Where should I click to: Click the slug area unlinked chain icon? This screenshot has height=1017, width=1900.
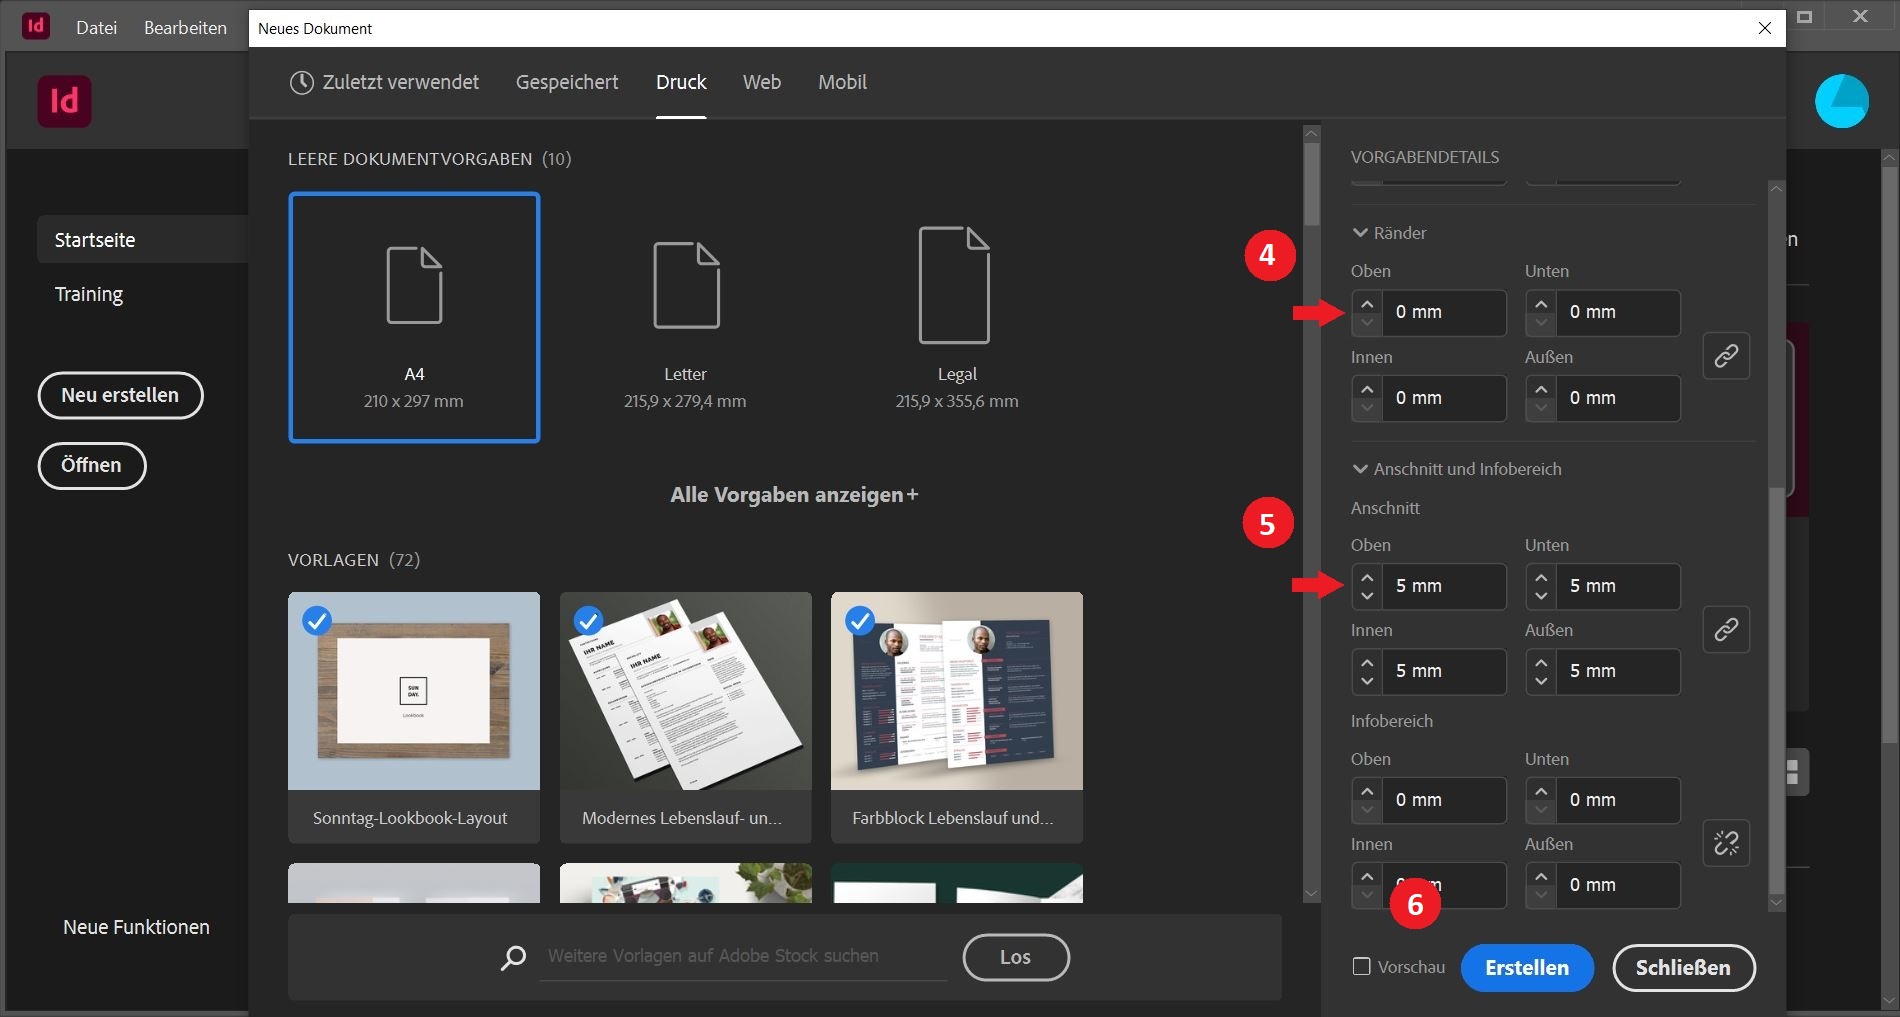[1726, 843]
